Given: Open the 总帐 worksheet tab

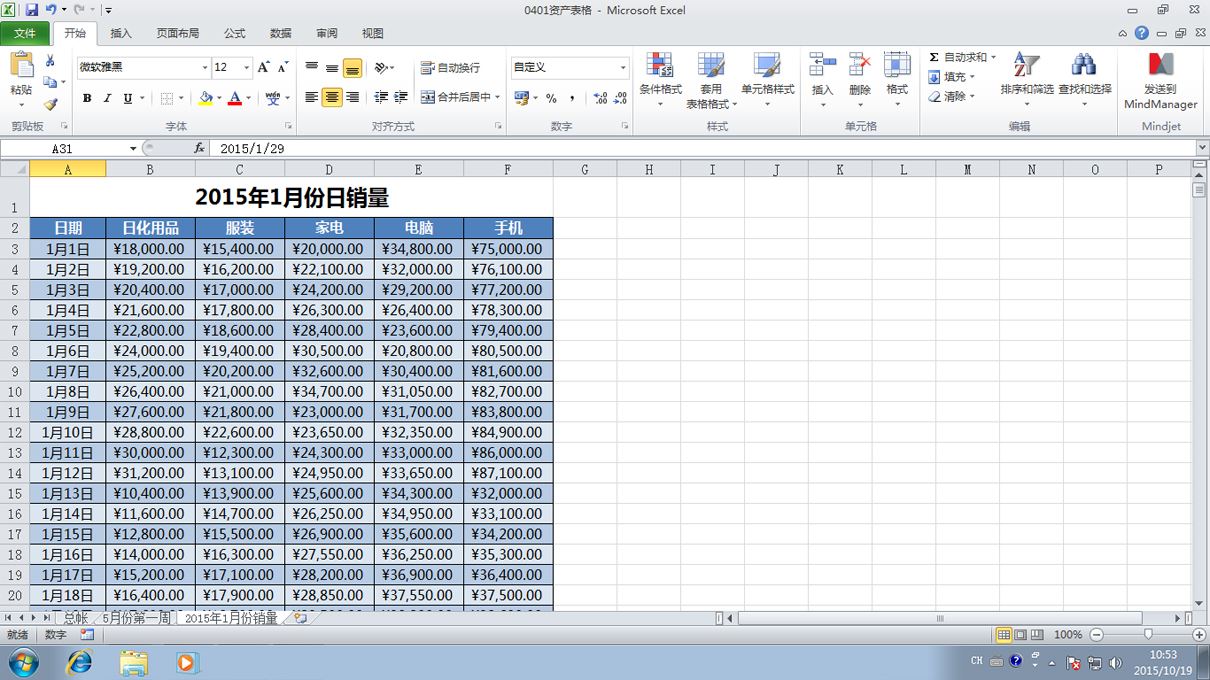Looking at the screenshot, I should pyautogui.click(x=77, y=619).
